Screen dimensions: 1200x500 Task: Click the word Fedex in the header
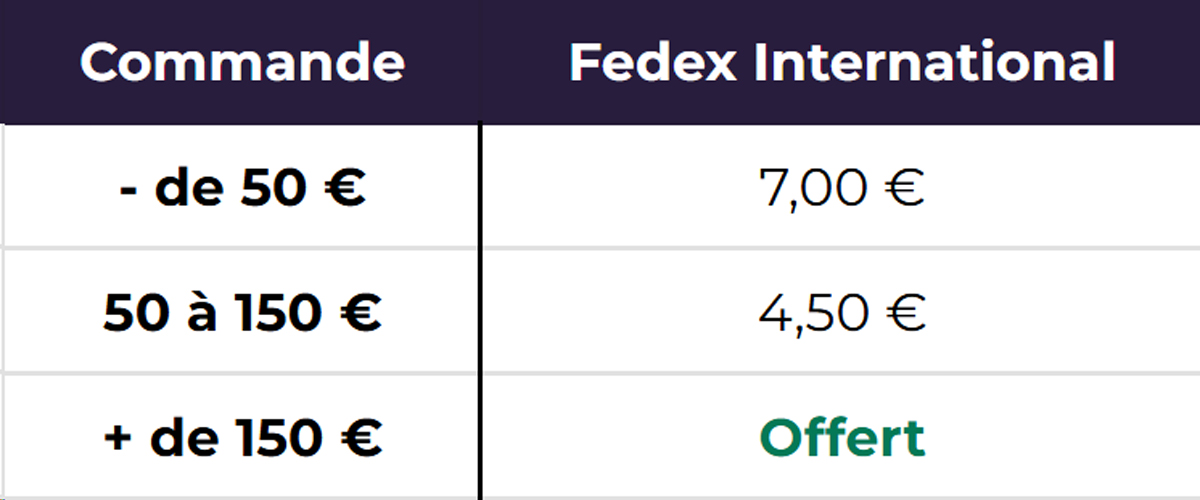652,63
